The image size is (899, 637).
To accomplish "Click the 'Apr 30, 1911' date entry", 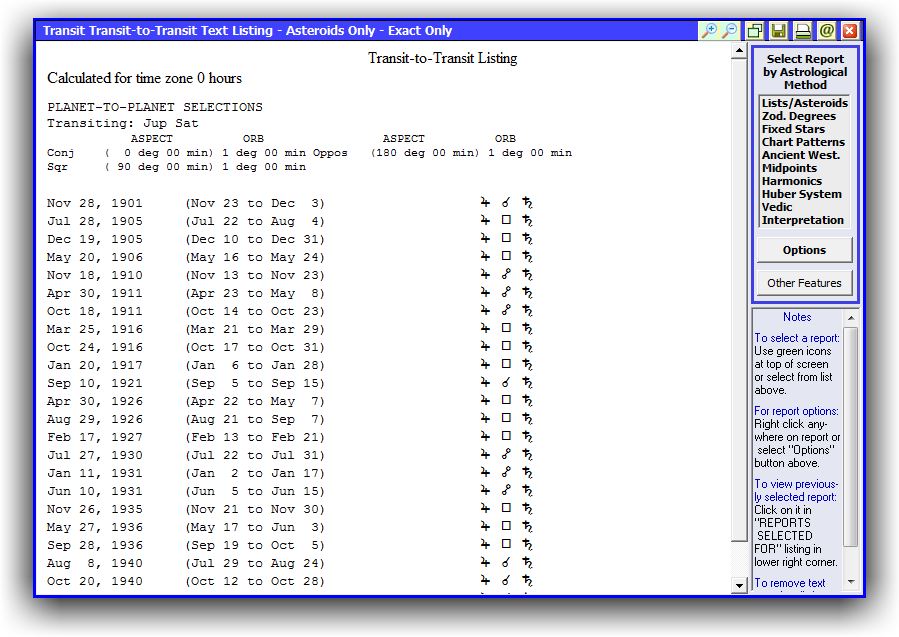I will coord(95,293).
